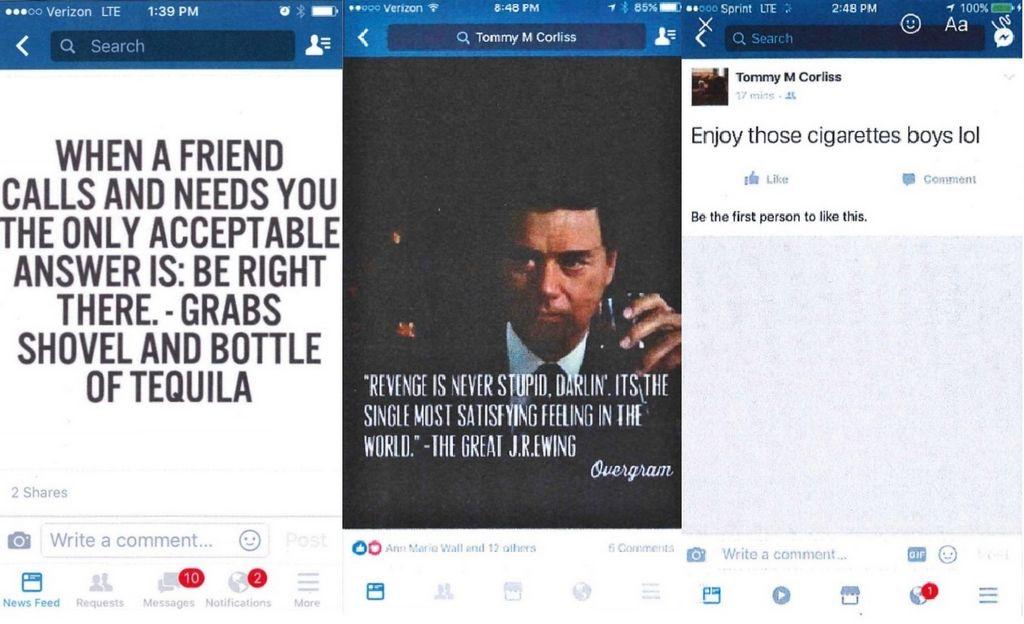Click the Comment button under the cigarettes post

(x=938, y=179)
